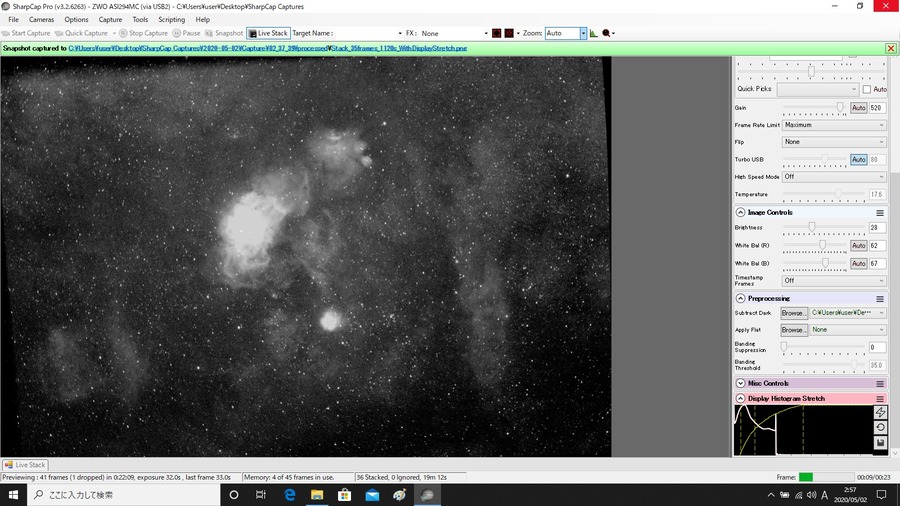Toggle the Live Stack button

pyautogui.click(x=268, y=33)
